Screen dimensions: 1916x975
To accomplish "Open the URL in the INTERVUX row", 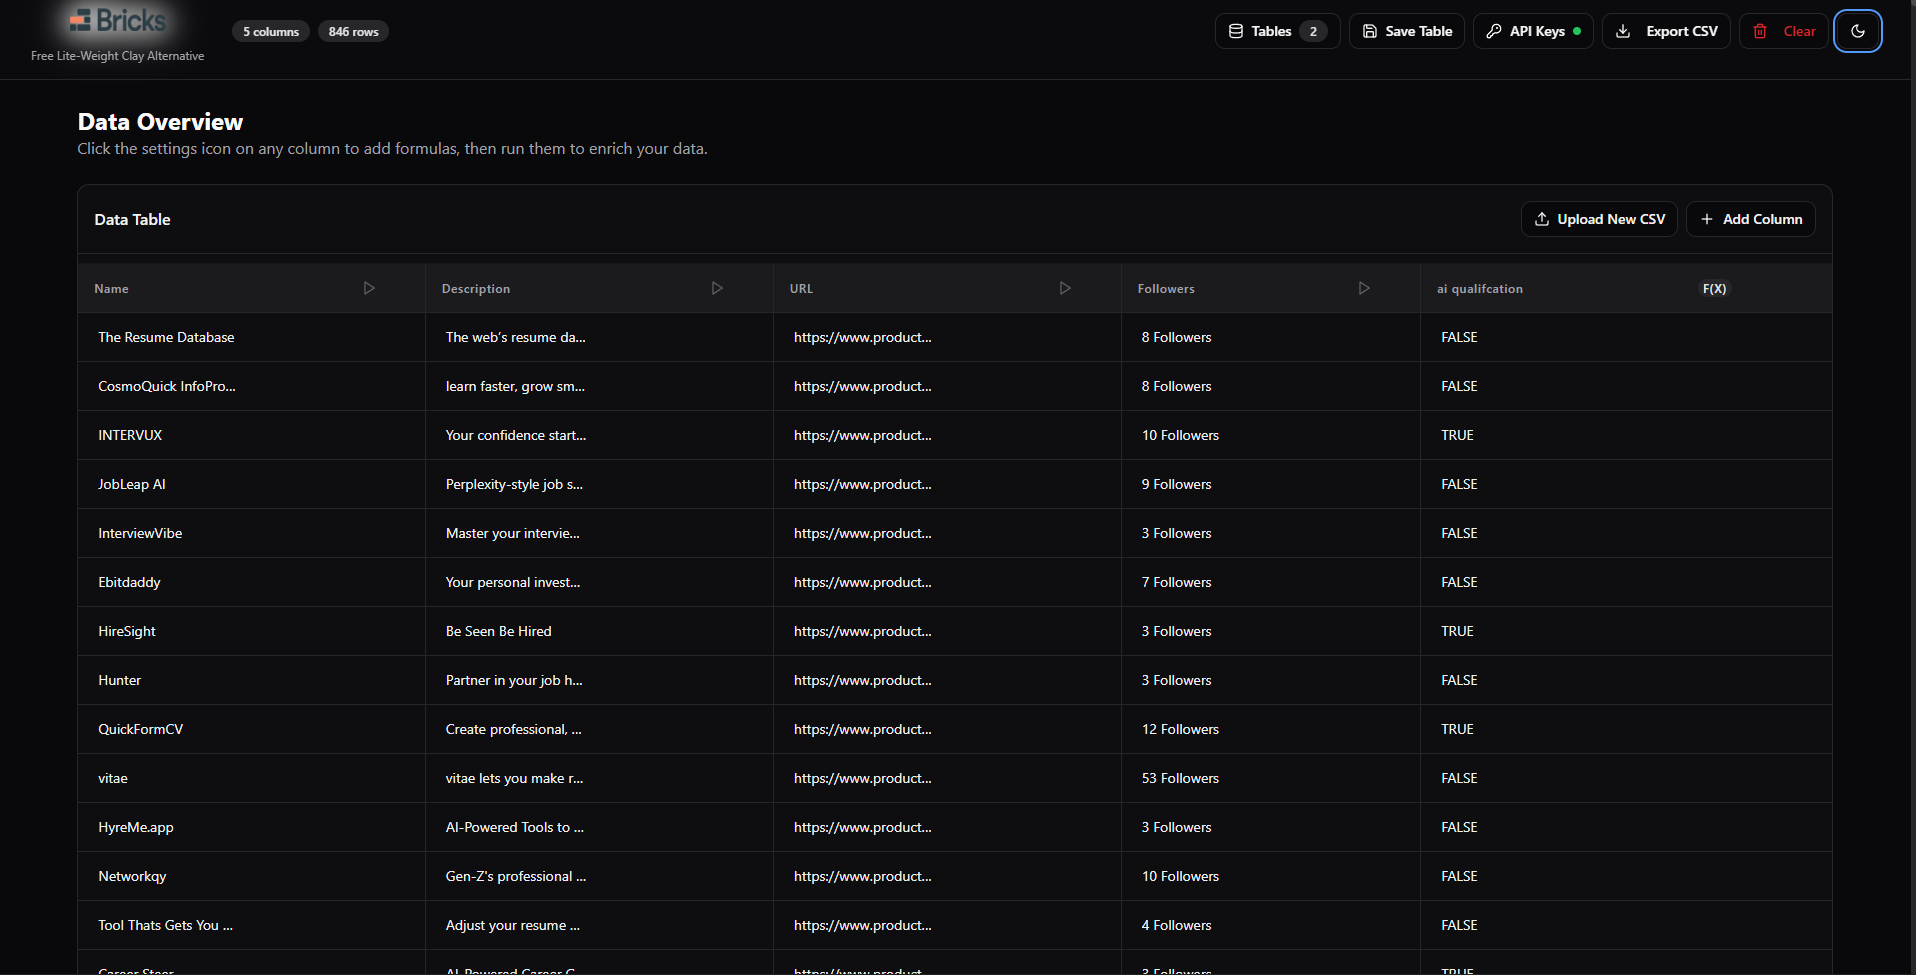I will tap(862, 435).
